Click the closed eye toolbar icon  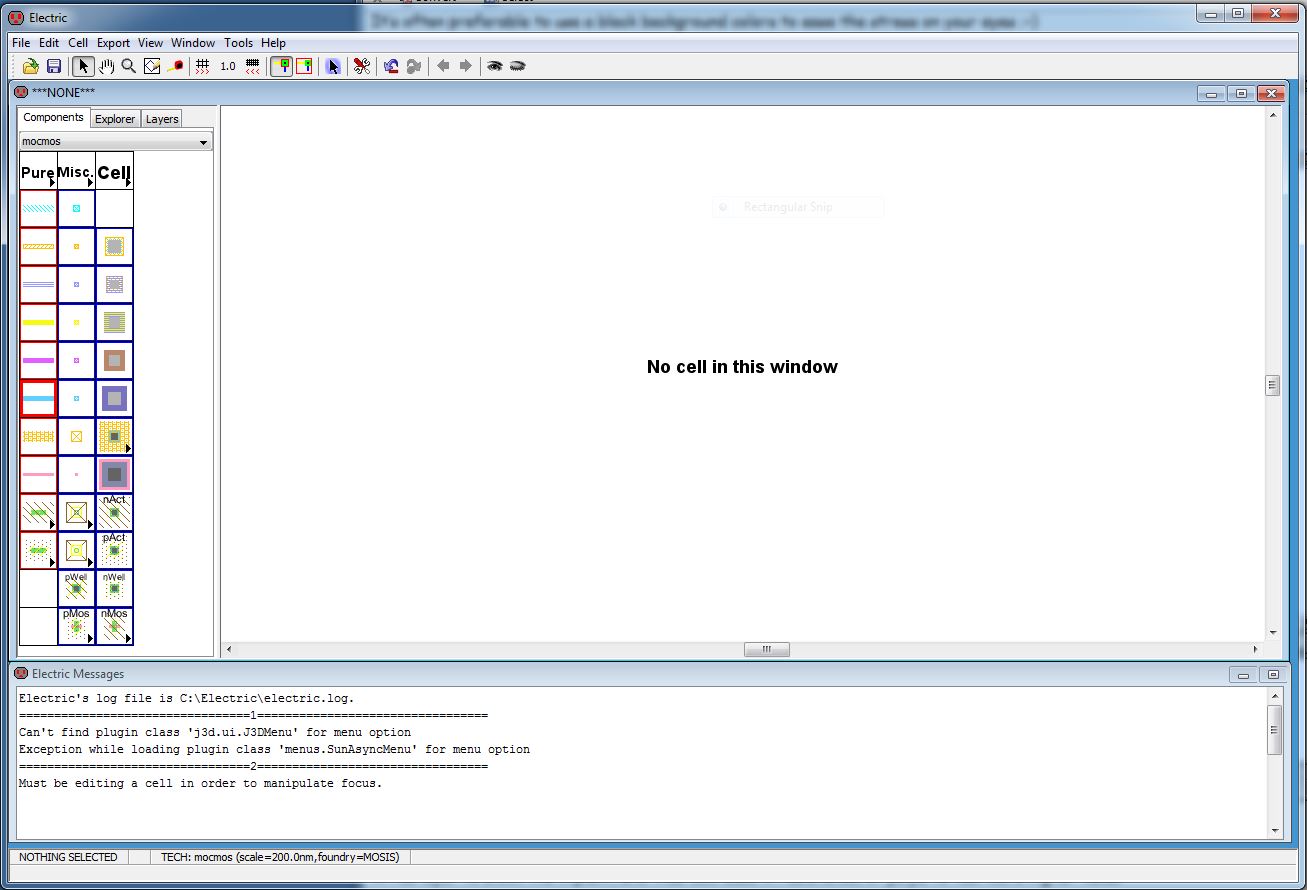click(x=517, y=66)
